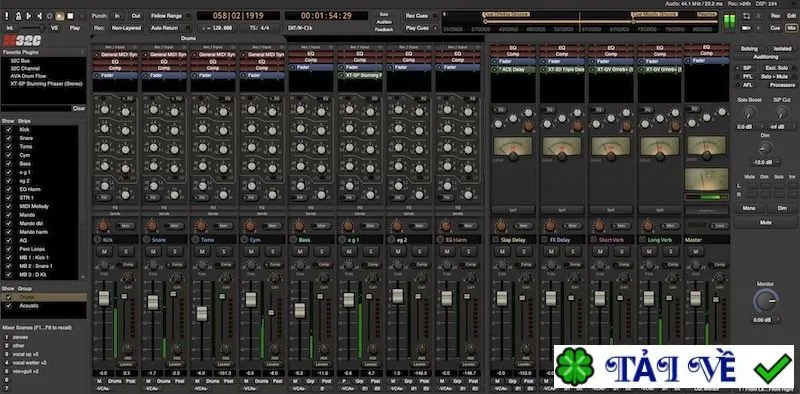Solo the Snare channel with S button

[x=174, y=252]
